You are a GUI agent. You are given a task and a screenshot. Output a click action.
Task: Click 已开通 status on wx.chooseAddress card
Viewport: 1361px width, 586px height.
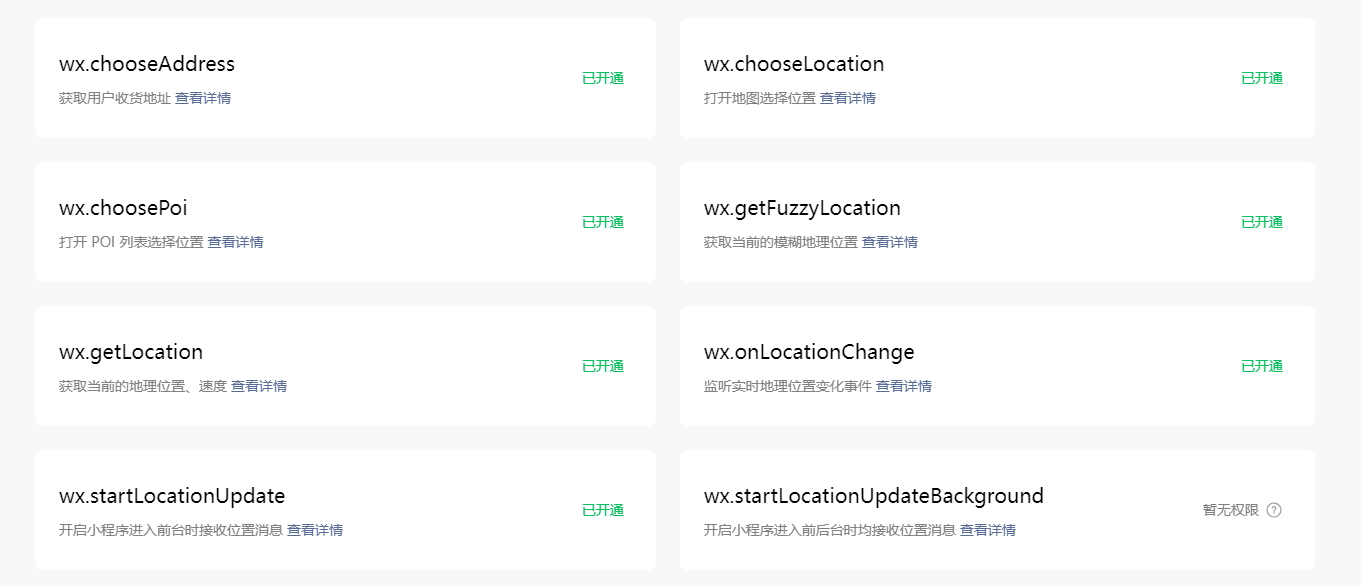point(603,78)
